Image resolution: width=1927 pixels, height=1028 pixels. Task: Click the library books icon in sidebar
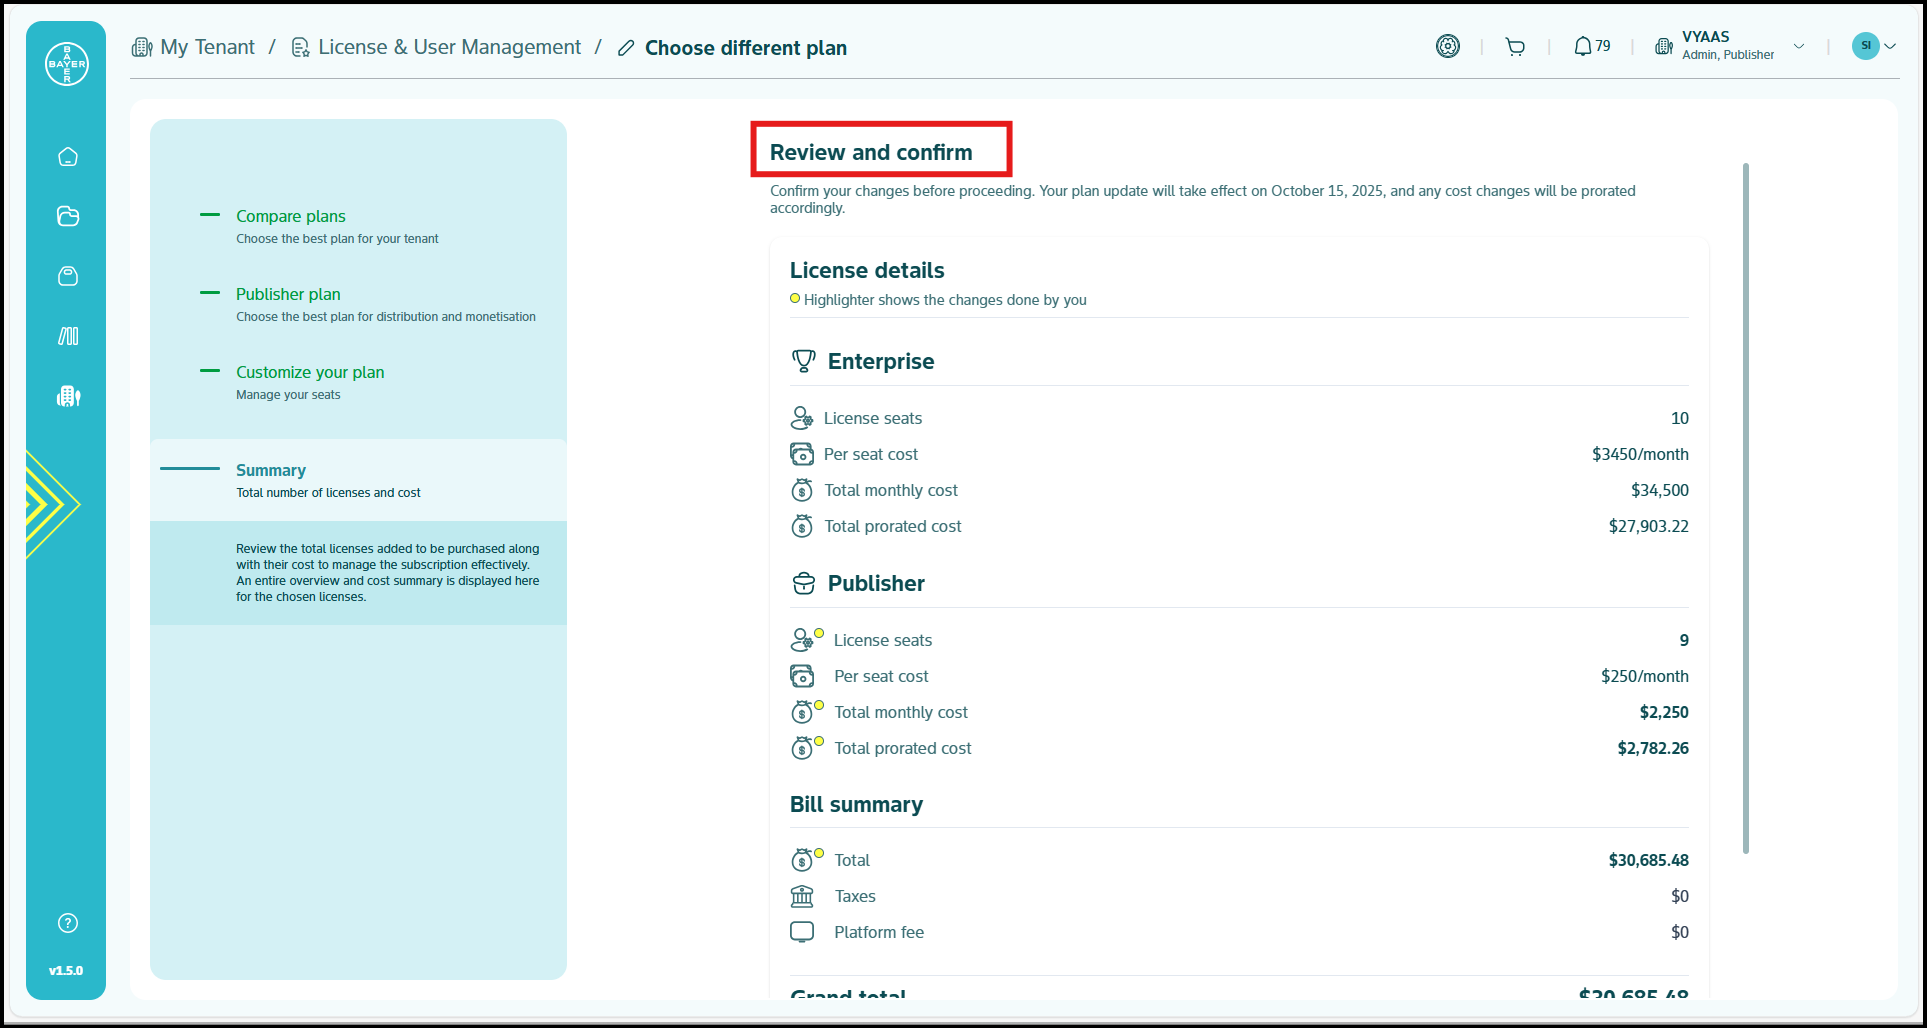tap(68, 336)
